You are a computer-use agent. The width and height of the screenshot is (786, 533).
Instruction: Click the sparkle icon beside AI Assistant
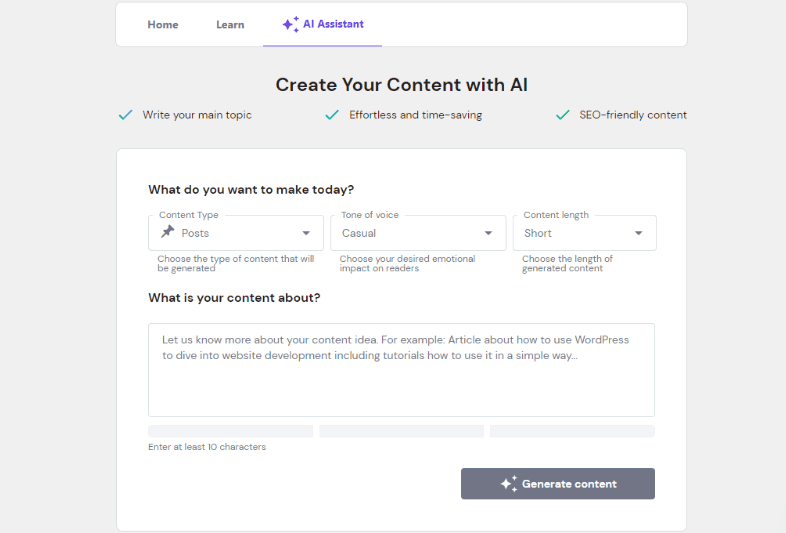coord(290,24)
